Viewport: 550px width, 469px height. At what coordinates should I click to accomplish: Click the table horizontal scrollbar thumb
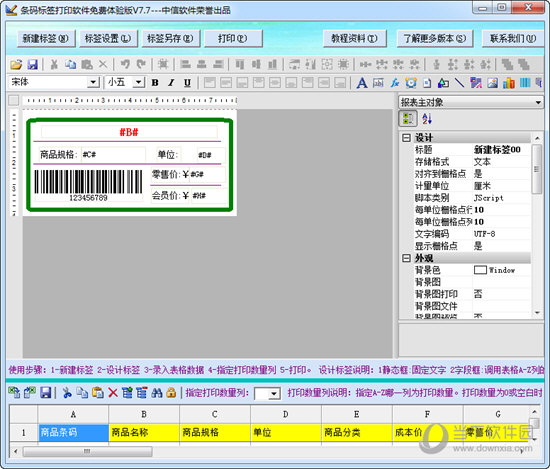tap(87, 451)
